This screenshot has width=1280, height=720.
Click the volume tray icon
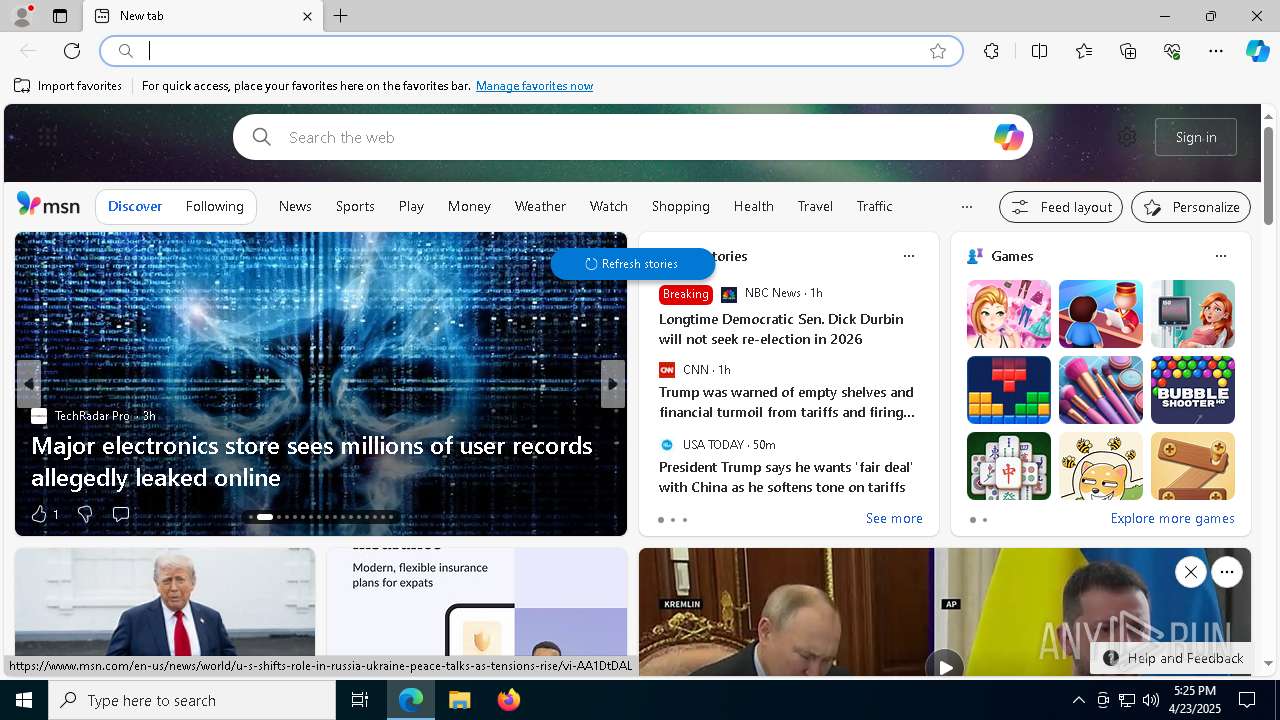tap(1150, 700)
